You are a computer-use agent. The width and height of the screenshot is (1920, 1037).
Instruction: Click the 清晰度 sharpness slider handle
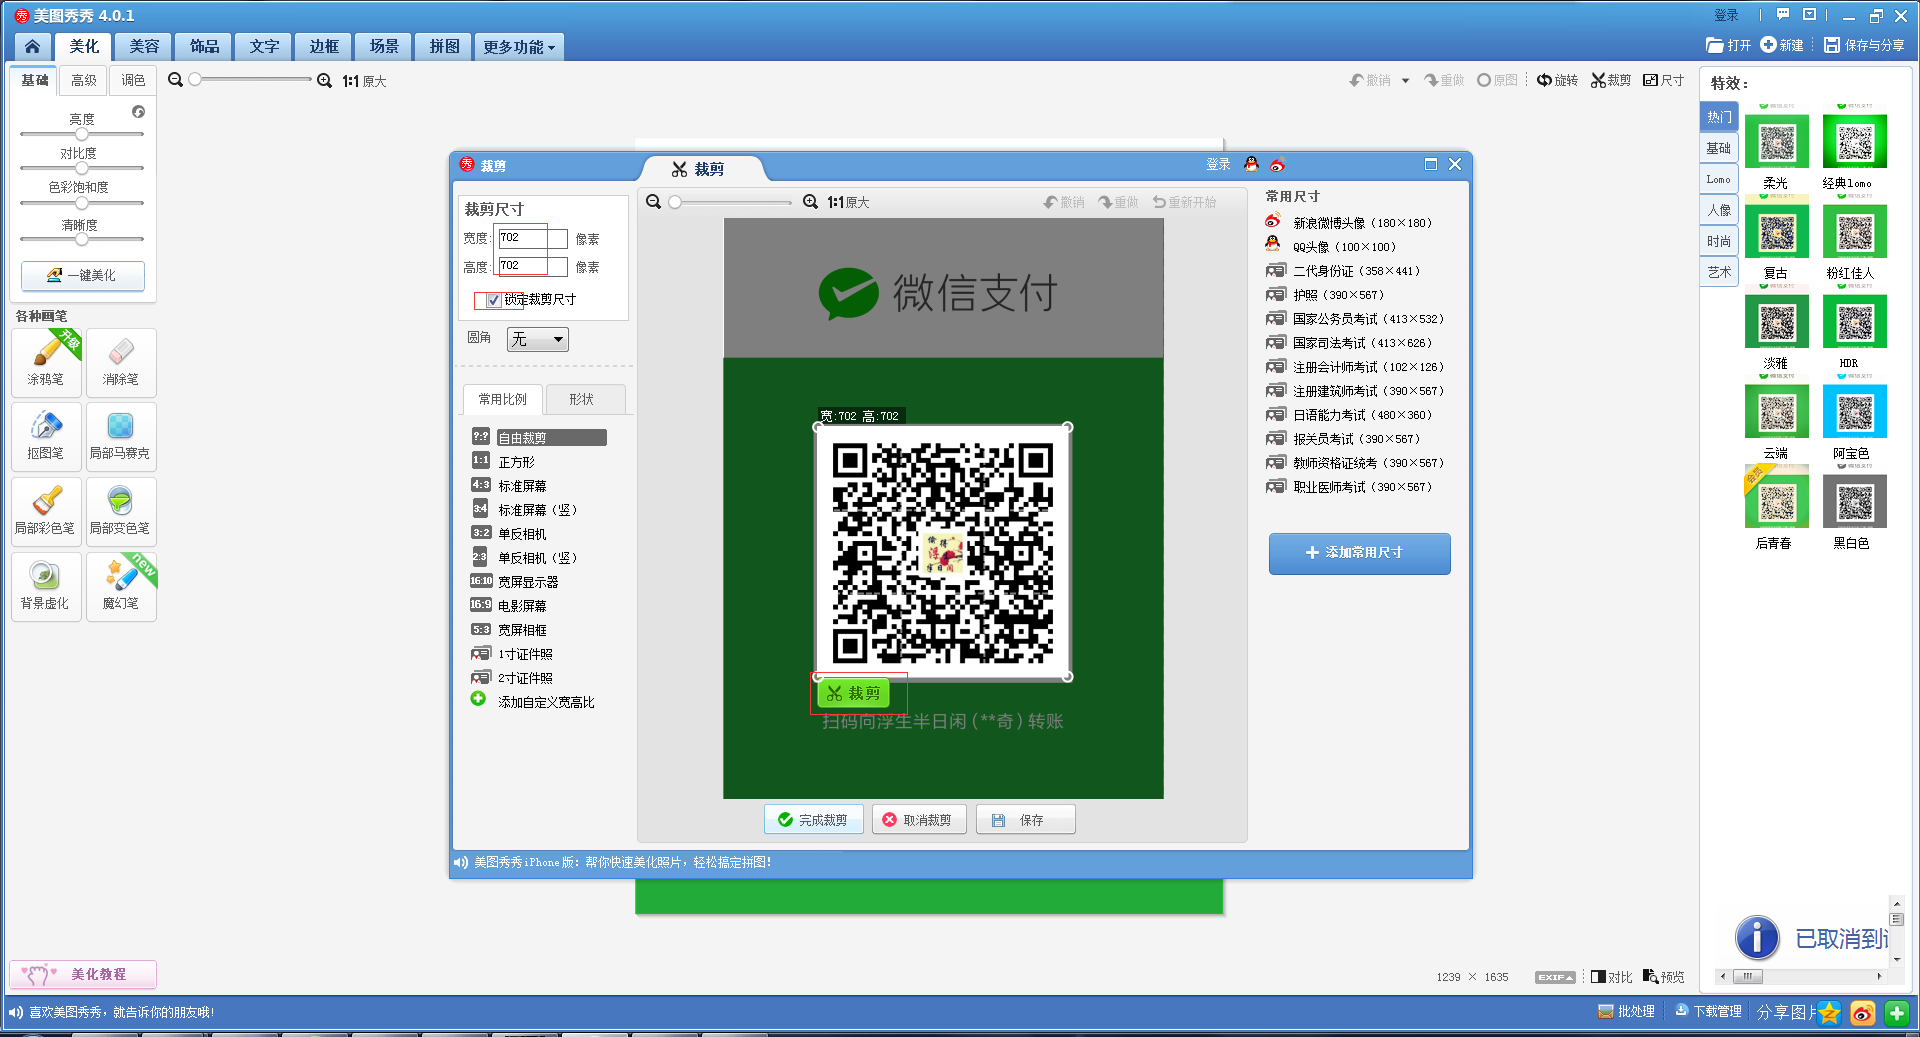82,239
